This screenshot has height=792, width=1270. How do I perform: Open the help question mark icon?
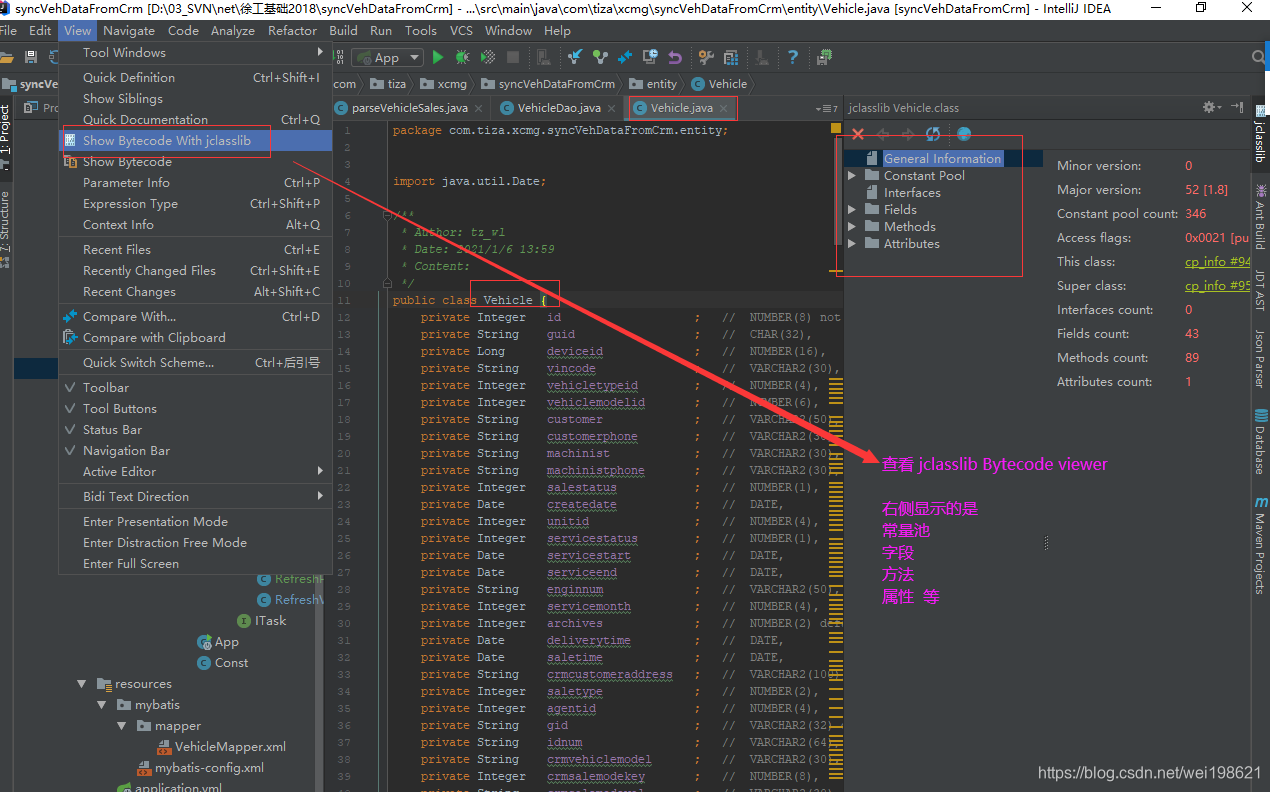click(x=792, y=57)
